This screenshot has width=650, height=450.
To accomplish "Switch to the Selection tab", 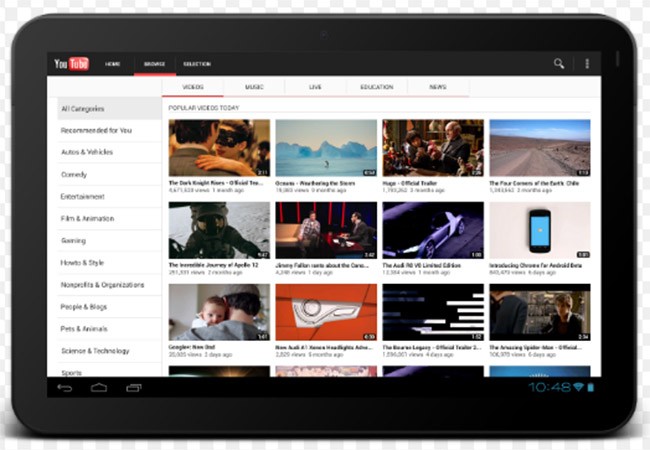I will click(x=197, y=64).
